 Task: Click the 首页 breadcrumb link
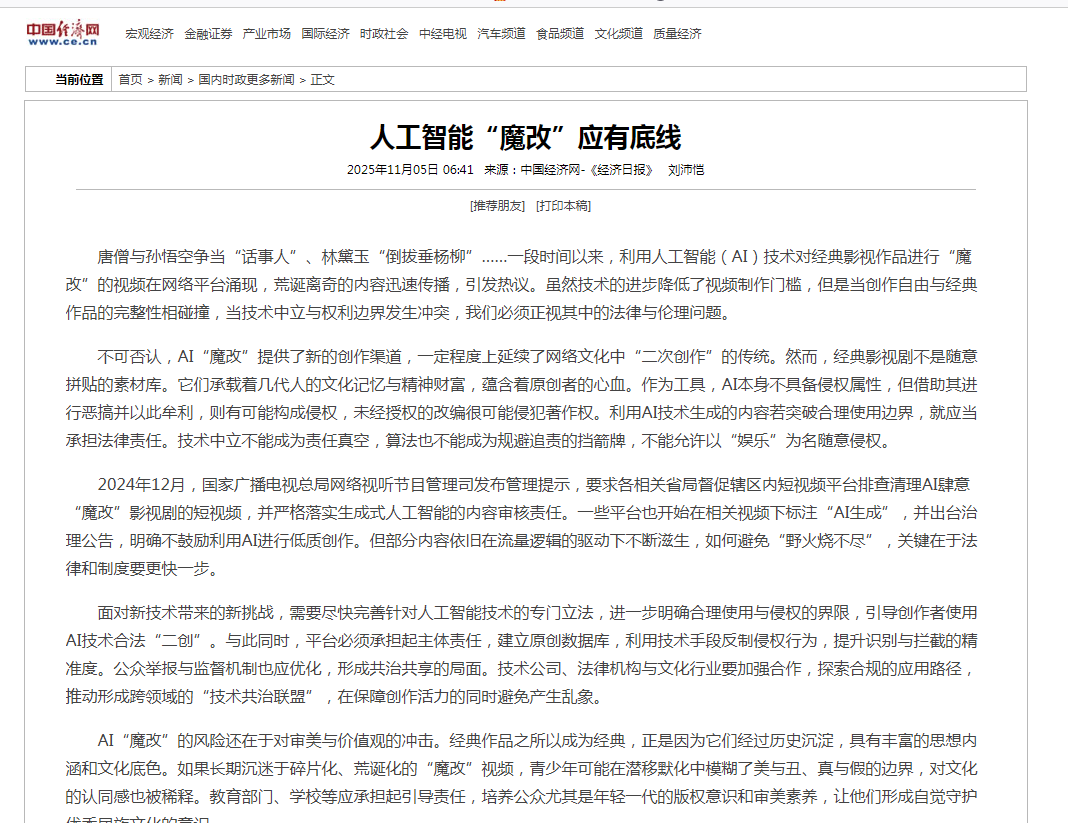point(130,80)
